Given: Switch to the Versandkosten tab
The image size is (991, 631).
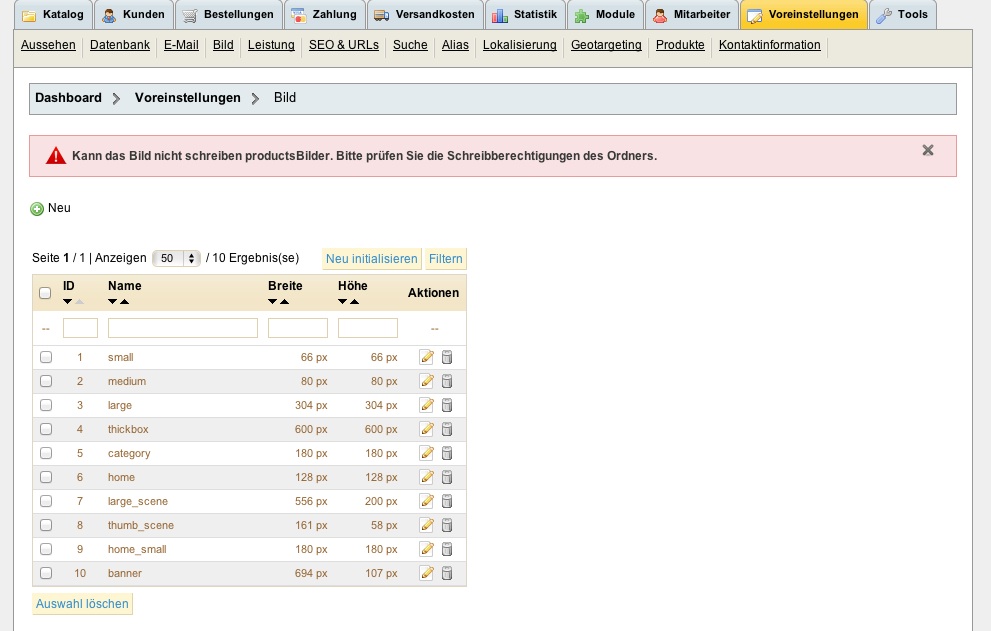Looking at the screenshot, I should pos(425,15).
